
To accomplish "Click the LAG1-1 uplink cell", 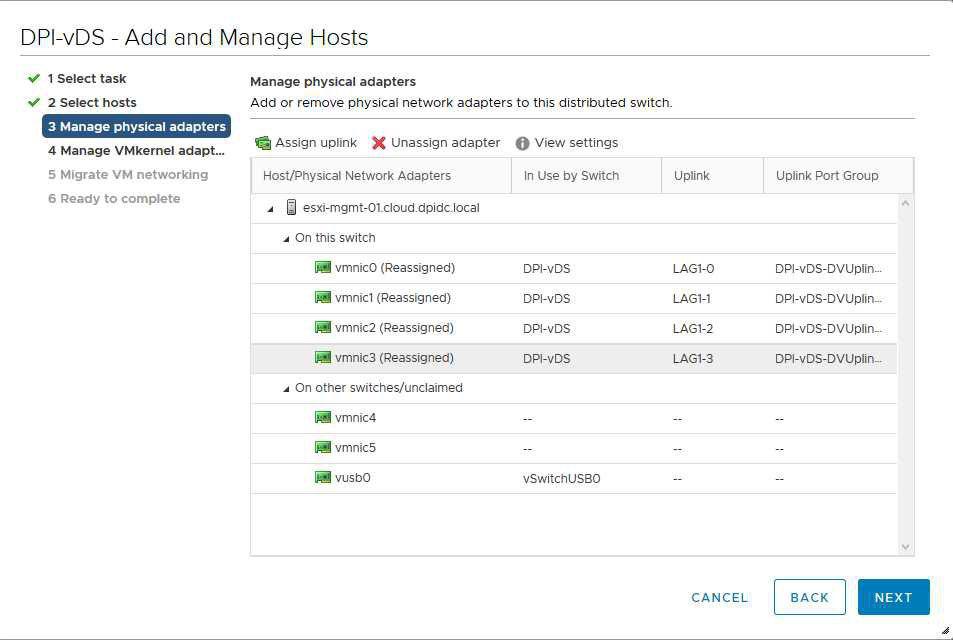I will pos(691,298).
